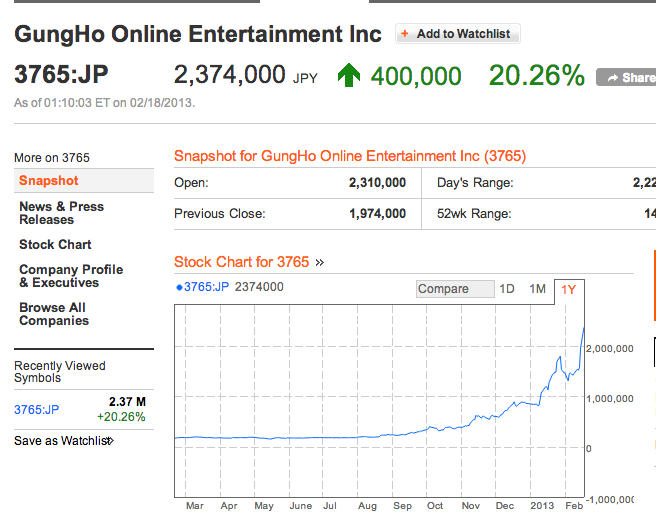656x517 pixels.
Task: Click the +20.26% change in recently viewed
Action: coord(121,417)
